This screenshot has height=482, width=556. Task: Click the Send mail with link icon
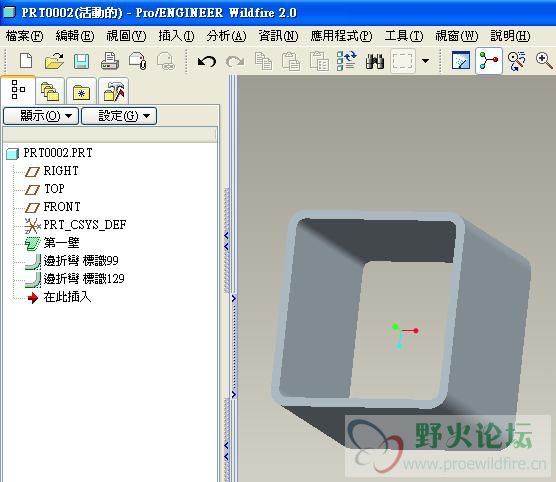[x=166, y=61]
